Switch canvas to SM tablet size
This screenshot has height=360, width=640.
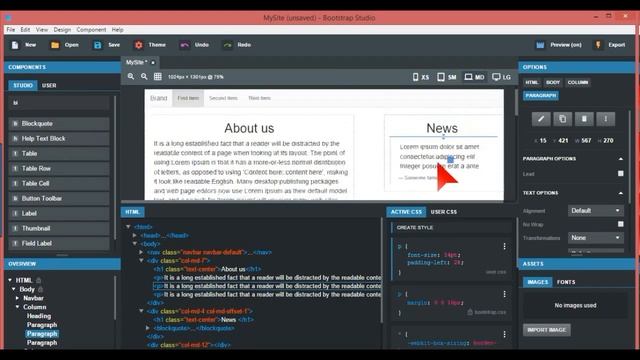click(447, 77)
